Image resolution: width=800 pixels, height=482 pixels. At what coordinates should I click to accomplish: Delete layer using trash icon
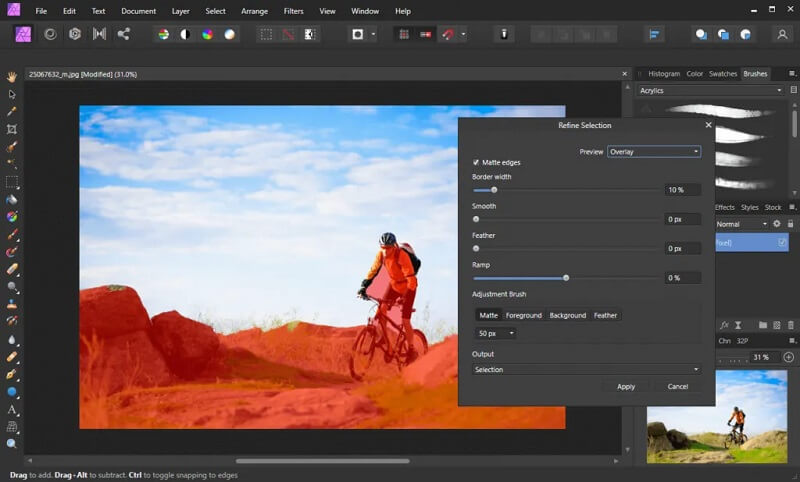coord(790,325)
